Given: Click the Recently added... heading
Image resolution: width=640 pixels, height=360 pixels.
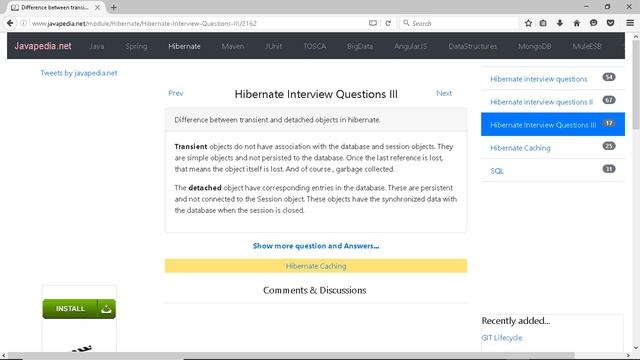Looking at the screenshot, I should coord(516,320).
